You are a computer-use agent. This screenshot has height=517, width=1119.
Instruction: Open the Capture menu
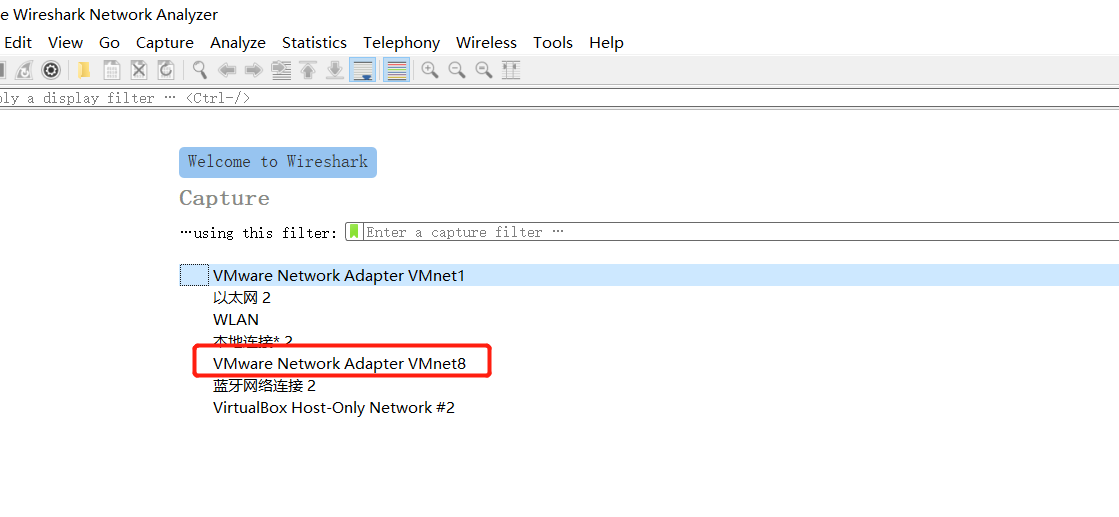point(165,43)
